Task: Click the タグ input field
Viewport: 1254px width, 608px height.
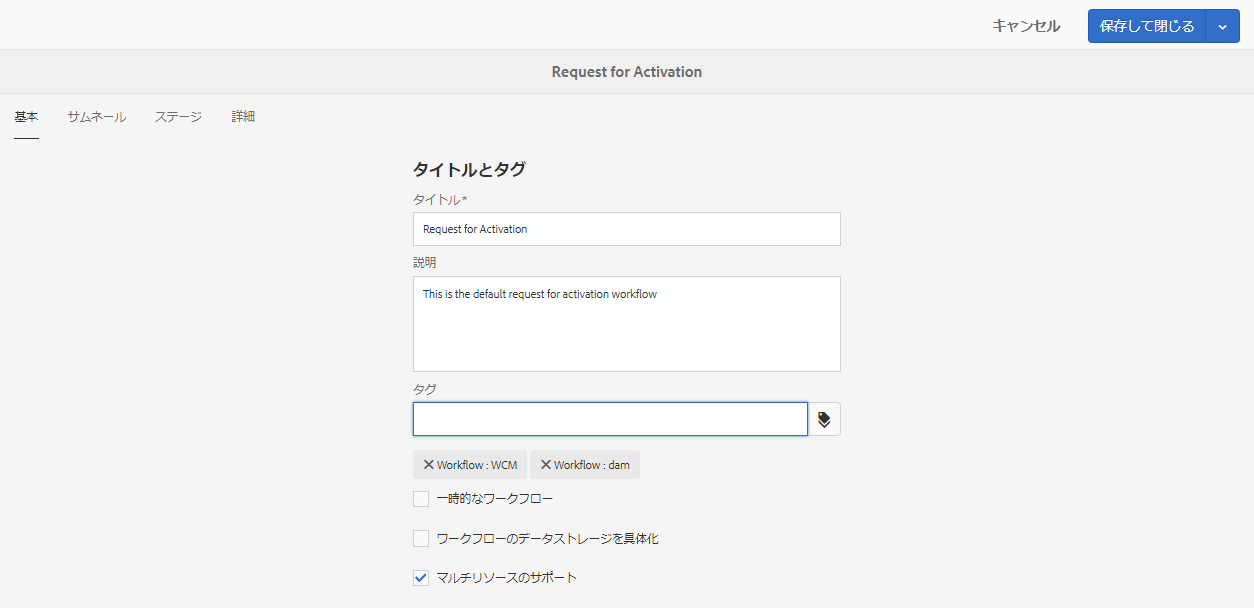Action: tap(610, 420)
